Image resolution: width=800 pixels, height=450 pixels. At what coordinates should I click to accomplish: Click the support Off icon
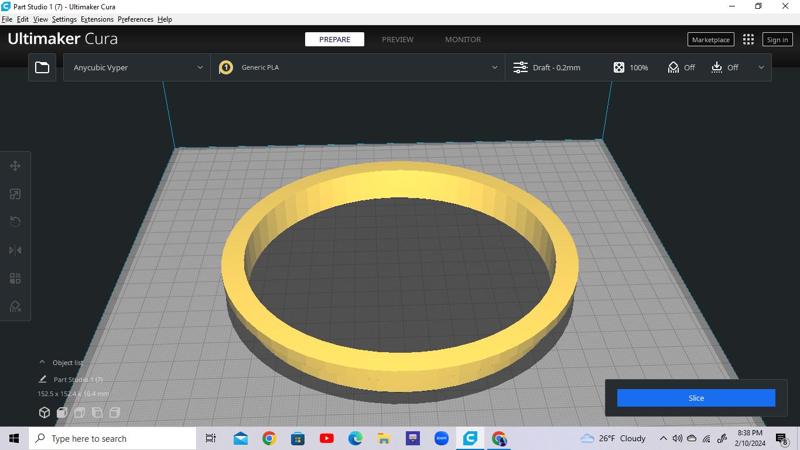tap(673, 67)
